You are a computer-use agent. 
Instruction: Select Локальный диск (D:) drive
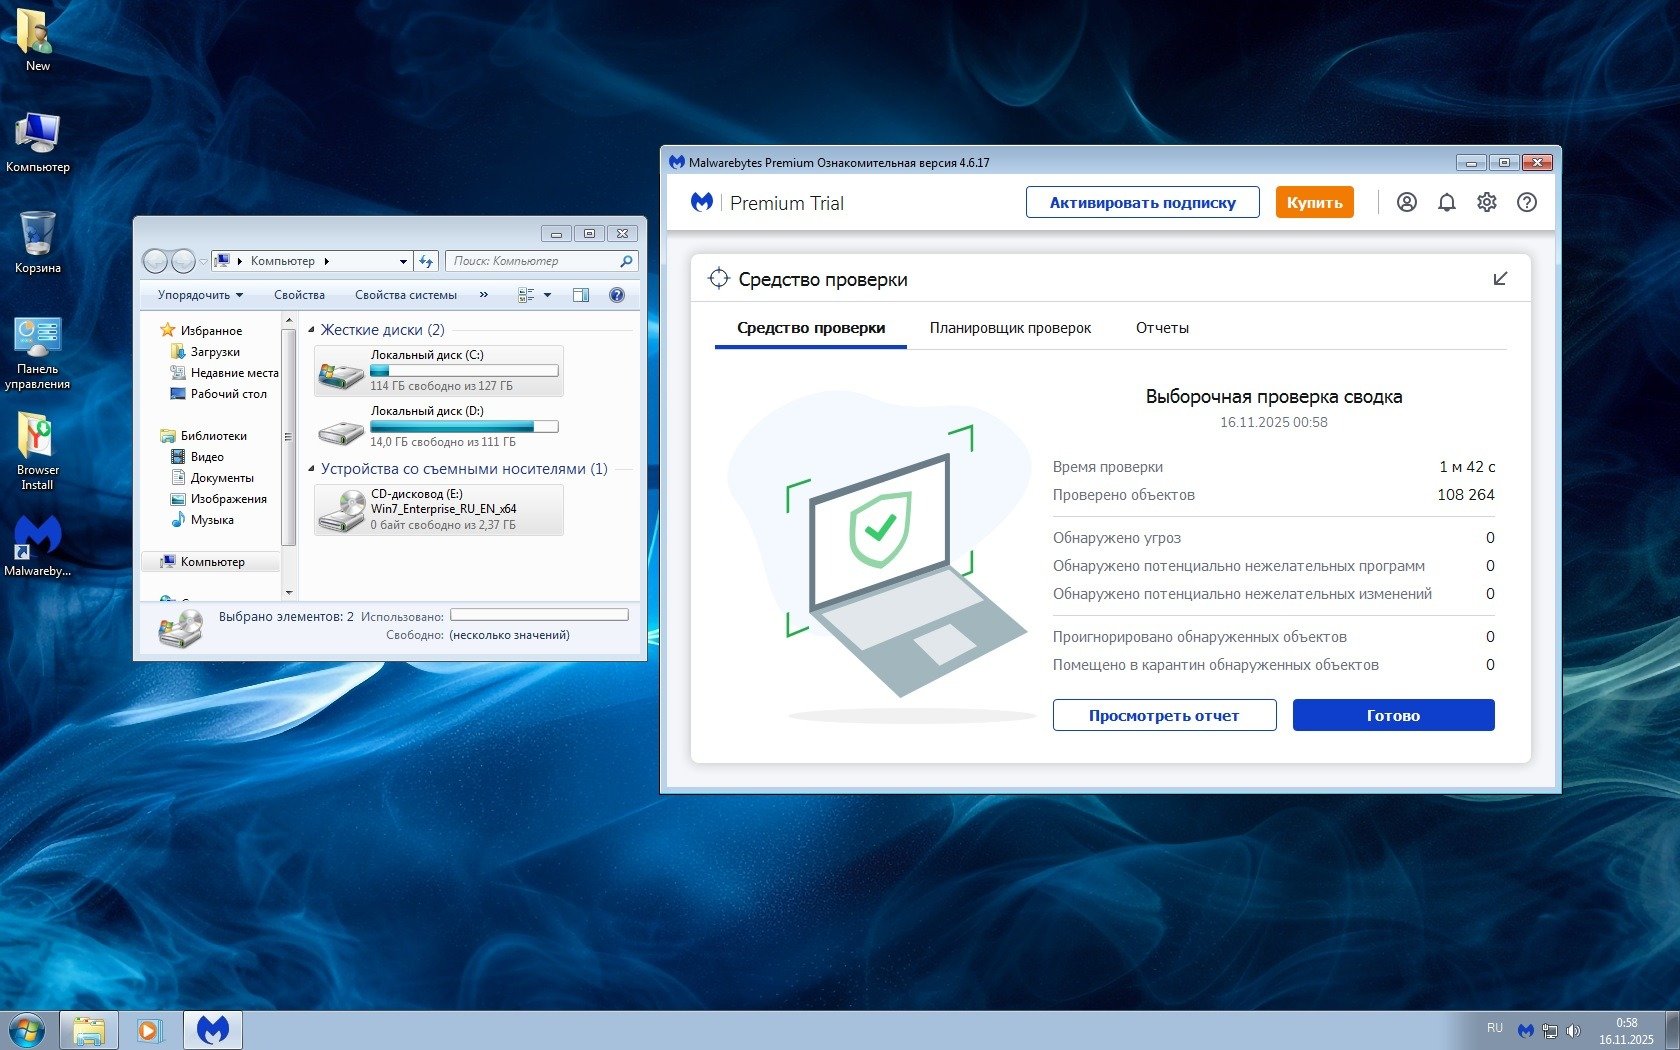(x=438, y=425)
